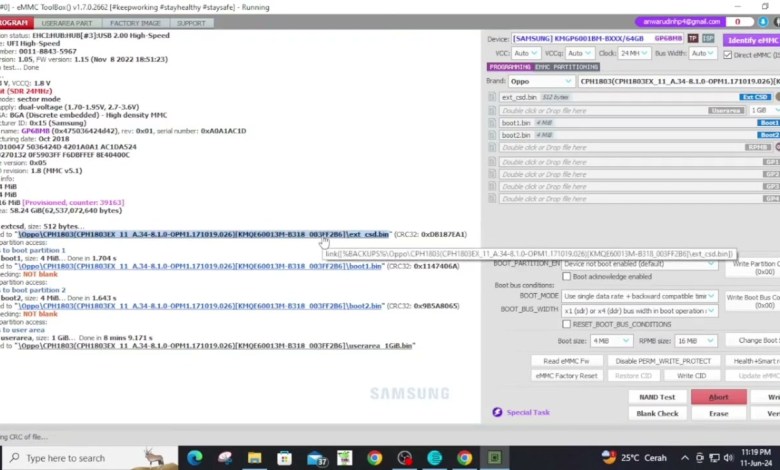Select the EMMC PARTITIONING sub-tab
This screenshot has width=780, height=470.
(566, 67)
